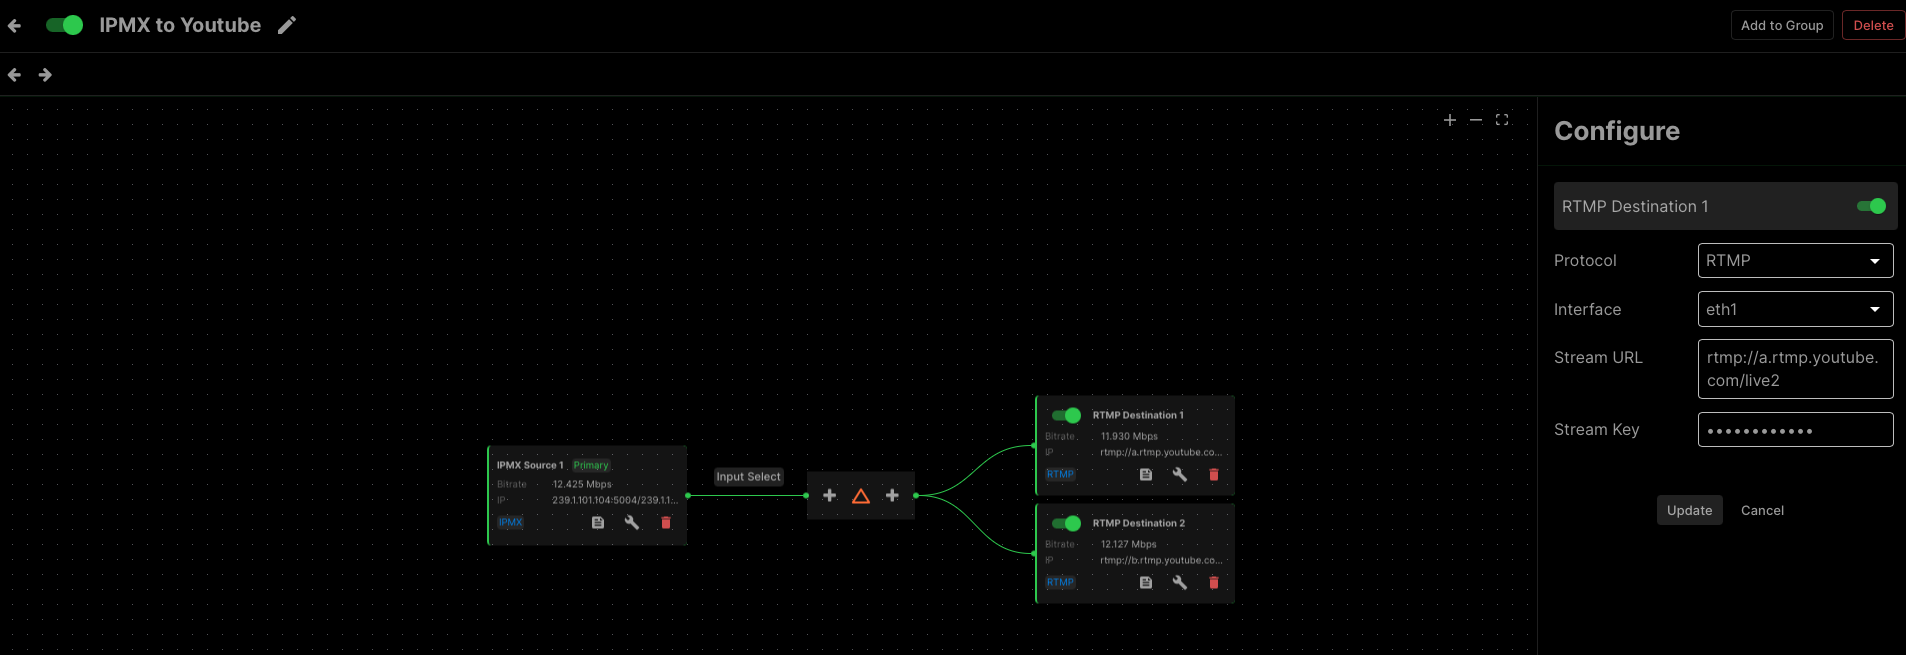Click the Stream URL field
Viewport: 1906px width, 655px height.
click(1795, 369)
